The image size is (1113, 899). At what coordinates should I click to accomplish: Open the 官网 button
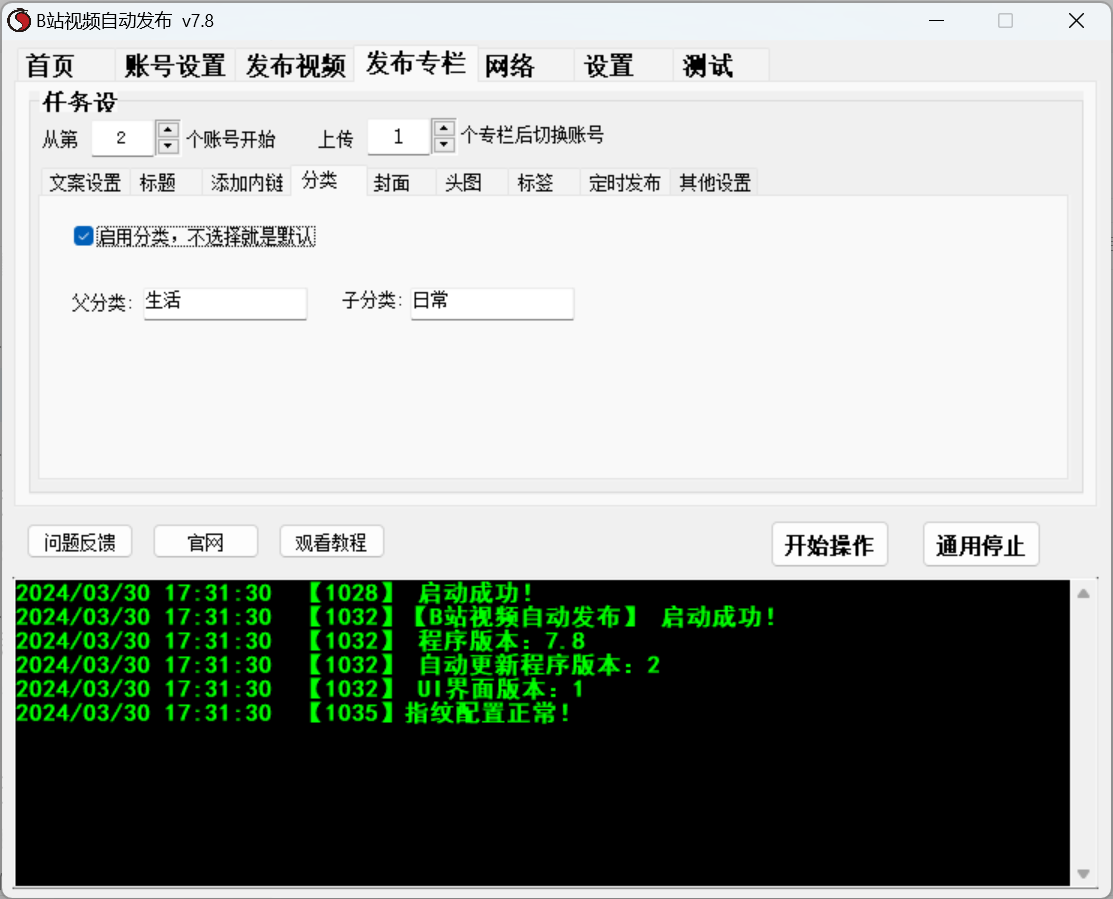(x=206, y=542)
